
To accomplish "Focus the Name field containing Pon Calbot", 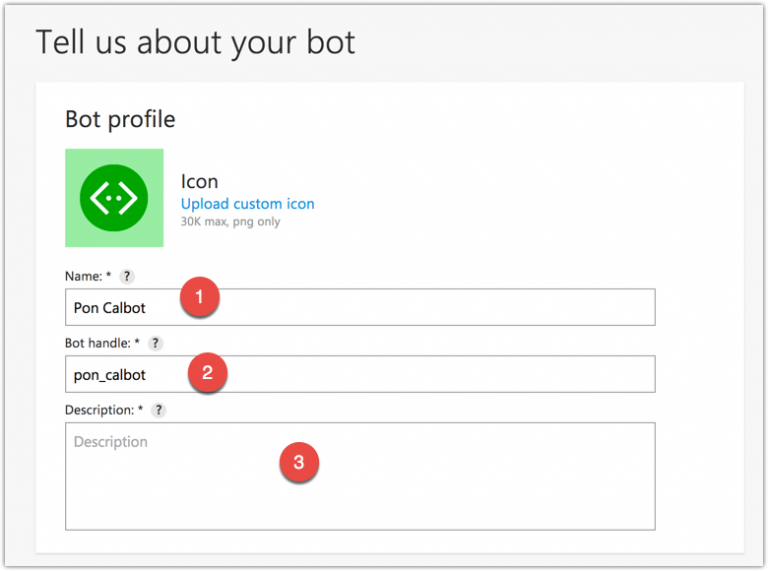I will click(x=360, y=307).
